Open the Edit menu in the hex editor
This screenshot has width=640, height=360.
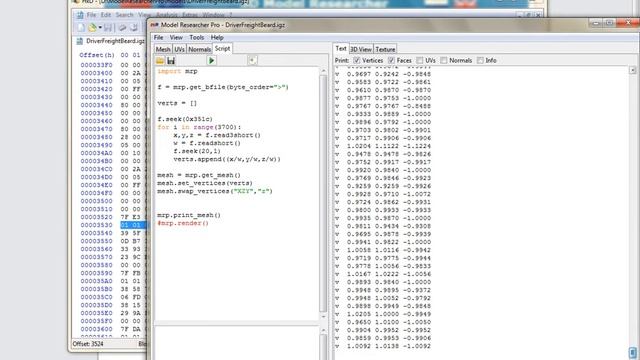(x=106, y=15)
